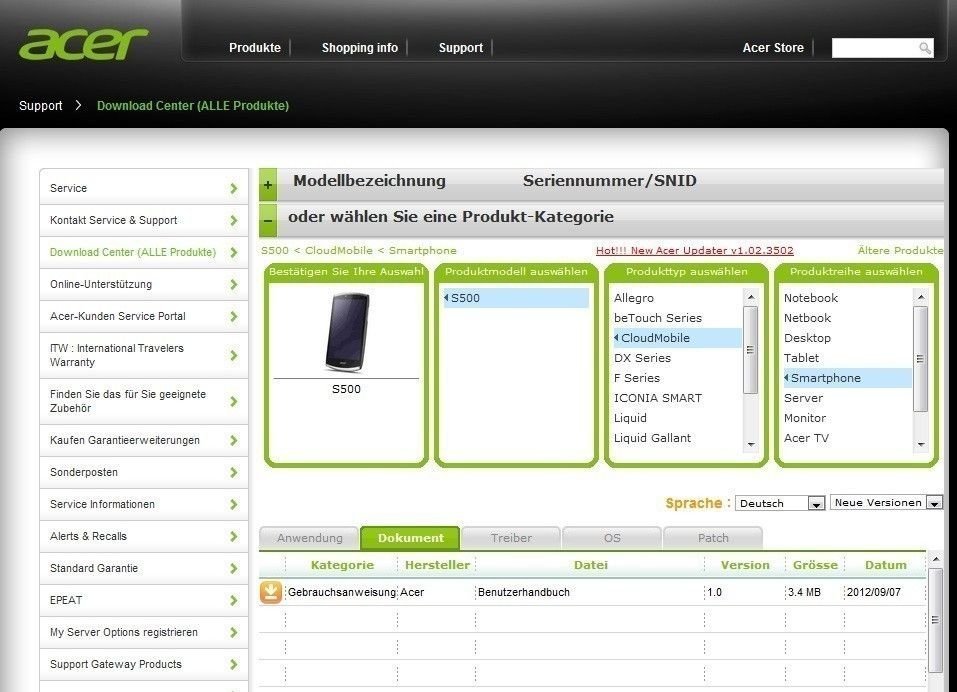
Task: Click the arrow beside EPEAT
Action: pyautogui.click(x=234, y=600)
